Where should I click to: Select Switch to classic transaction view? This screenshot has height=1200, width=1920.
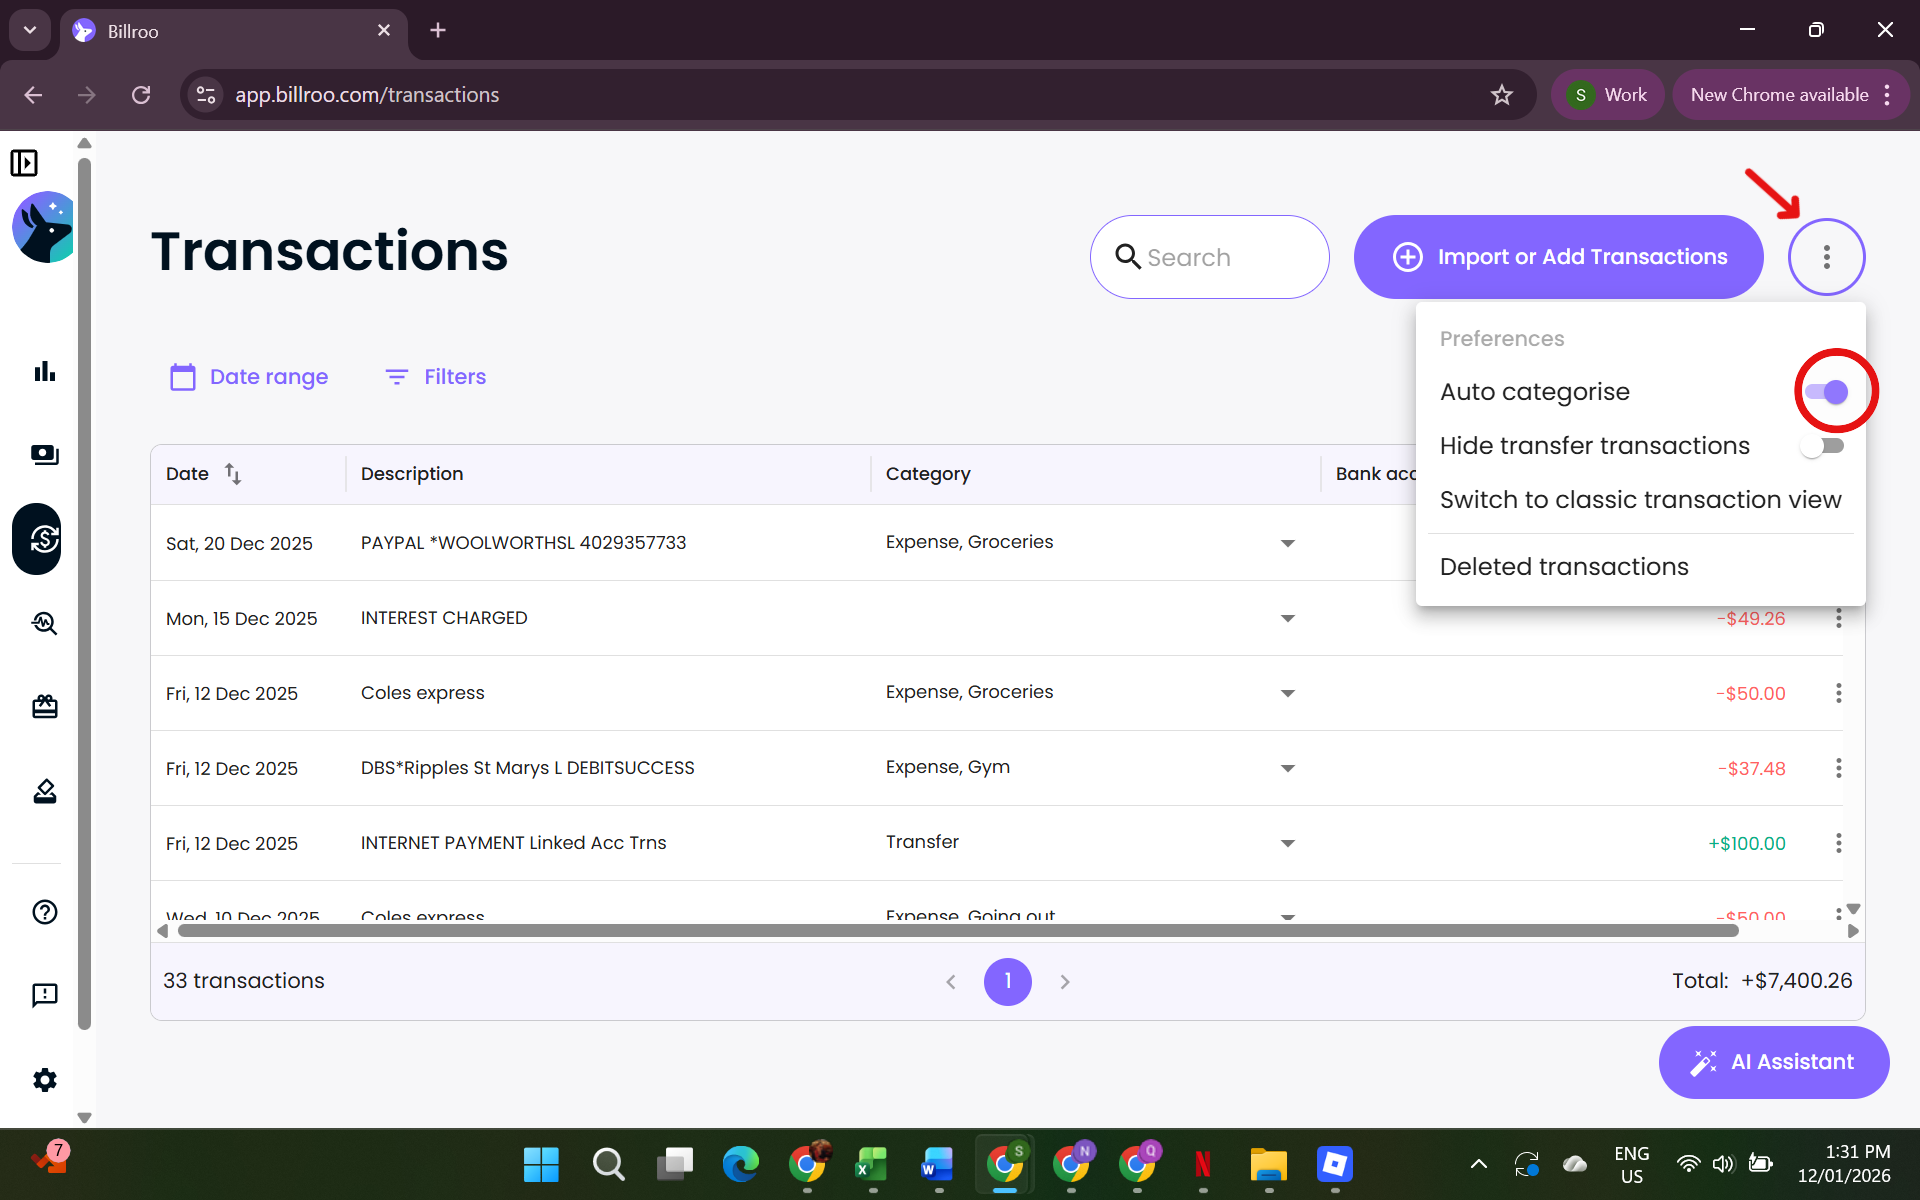(1640, 500)
